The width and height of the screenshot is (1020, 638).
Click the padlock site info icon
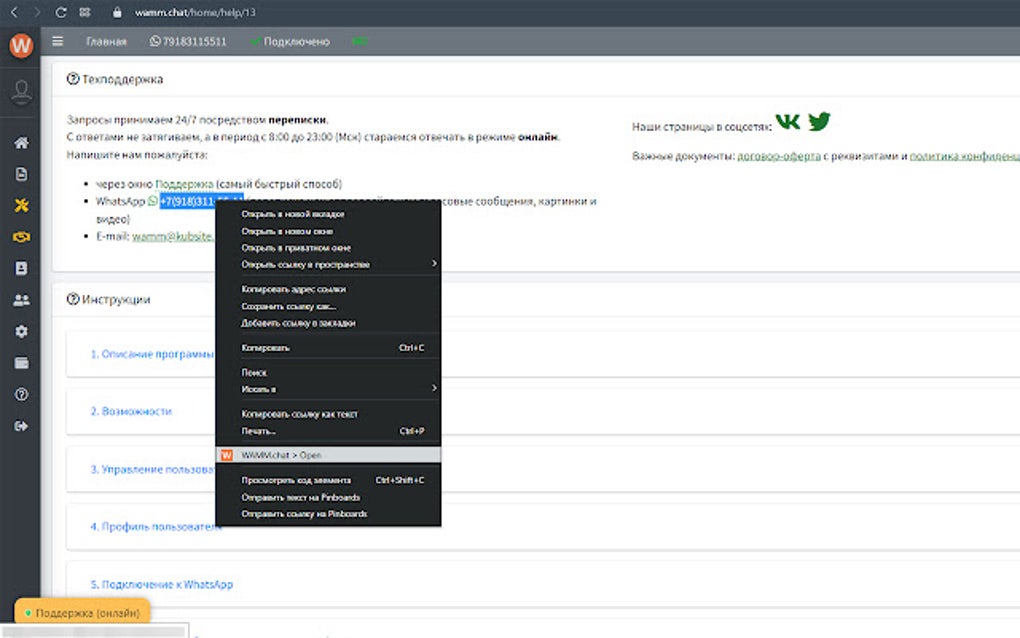116,12
